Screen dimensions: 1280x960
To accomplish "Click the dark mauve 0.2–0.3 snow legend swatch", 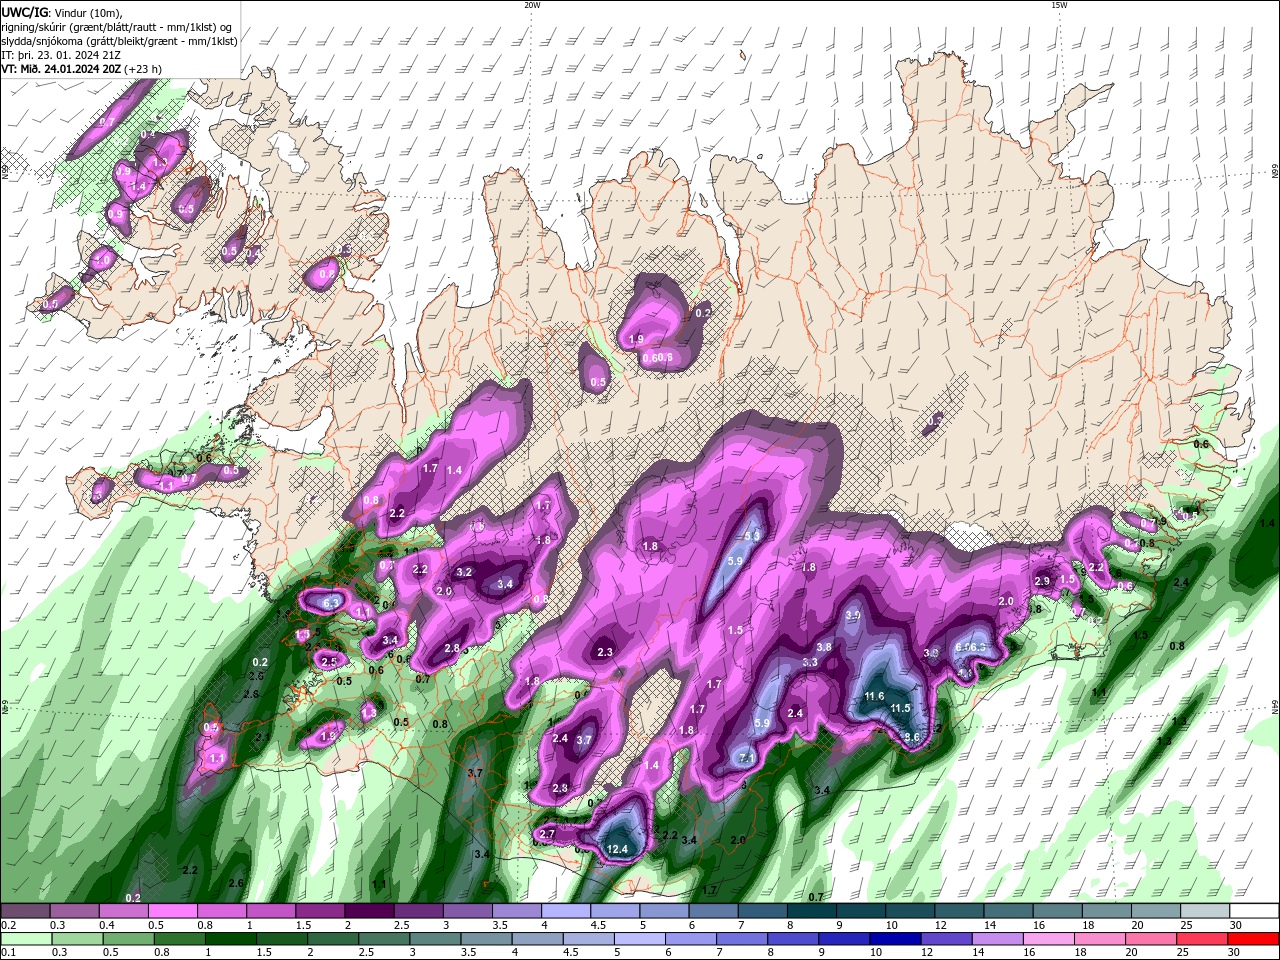I will tap(25, 911).
